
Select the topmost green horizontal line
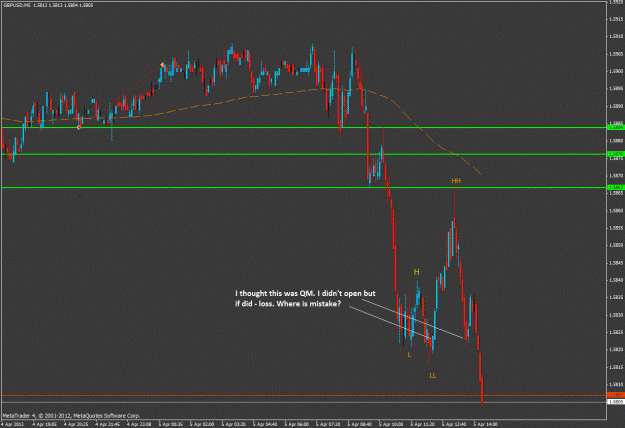click(x=304, y=128)
